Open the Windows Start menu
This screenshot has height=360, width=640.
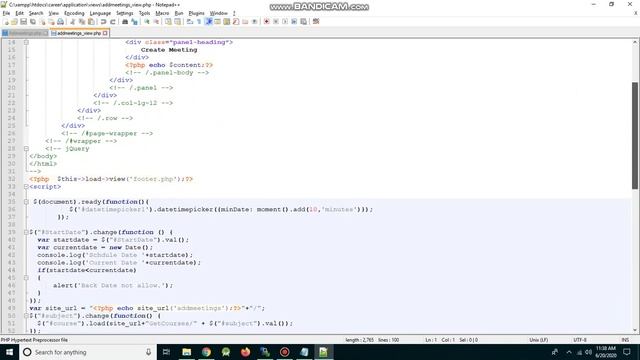[x=9, y=352]
